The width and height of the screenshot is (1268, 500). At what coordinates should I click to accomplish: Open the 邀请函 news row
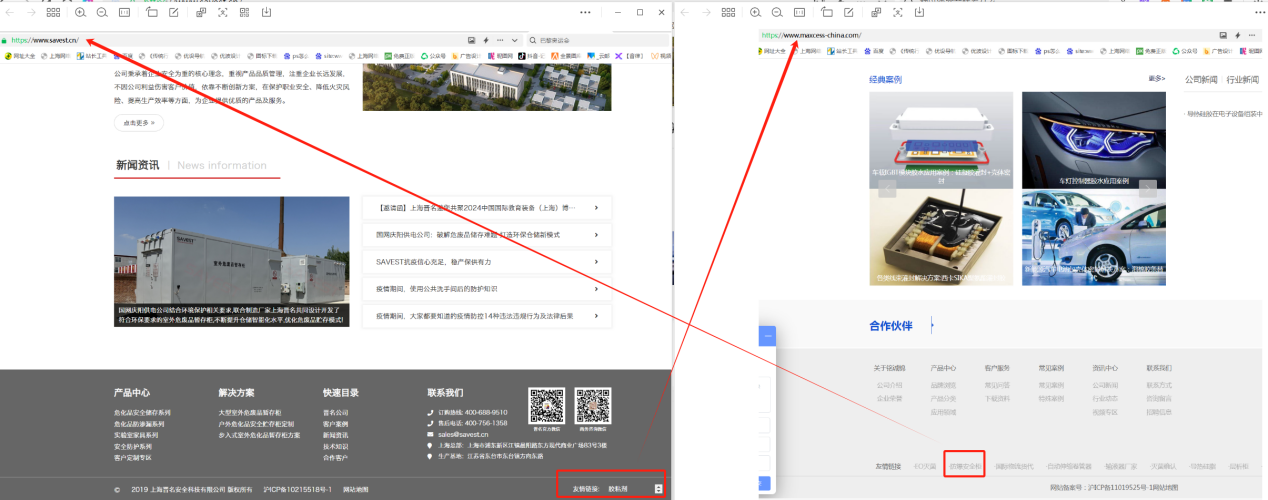[x=487, y=208]
